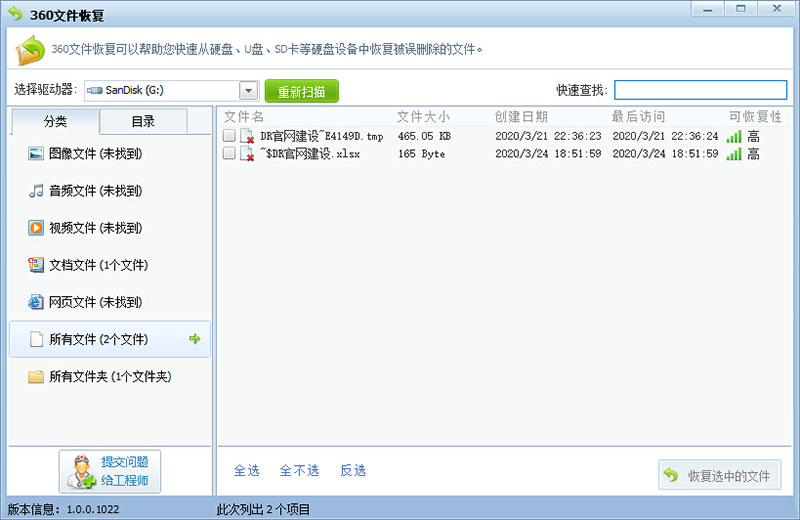The height and width of the screenshot is (520, 800).
Task: Open the drive selection dropdown arrow
Action: tap(248, 91)
